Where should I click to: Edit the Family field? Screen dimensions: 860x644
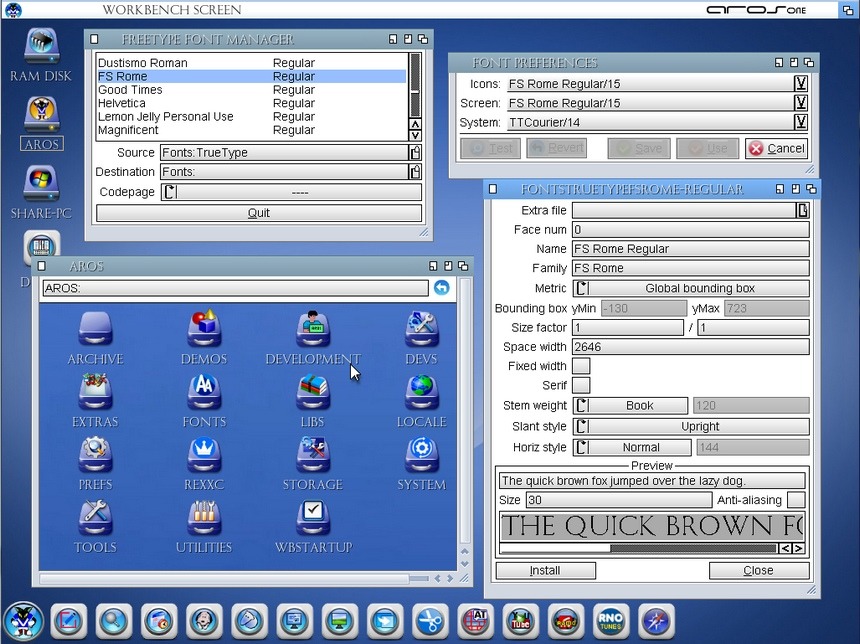pos(691,268)
